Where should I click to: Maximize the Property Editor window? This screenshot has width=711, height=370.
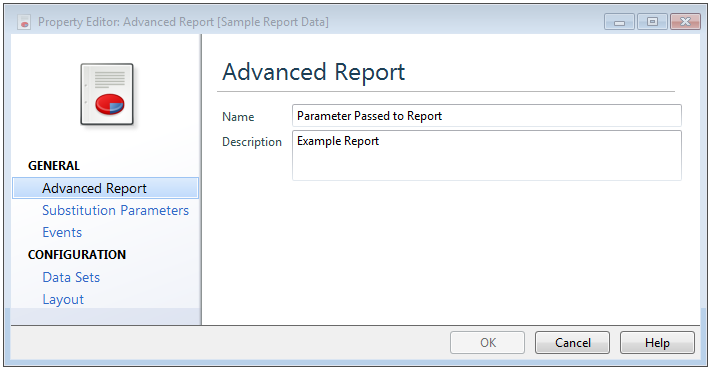point(652,22)
